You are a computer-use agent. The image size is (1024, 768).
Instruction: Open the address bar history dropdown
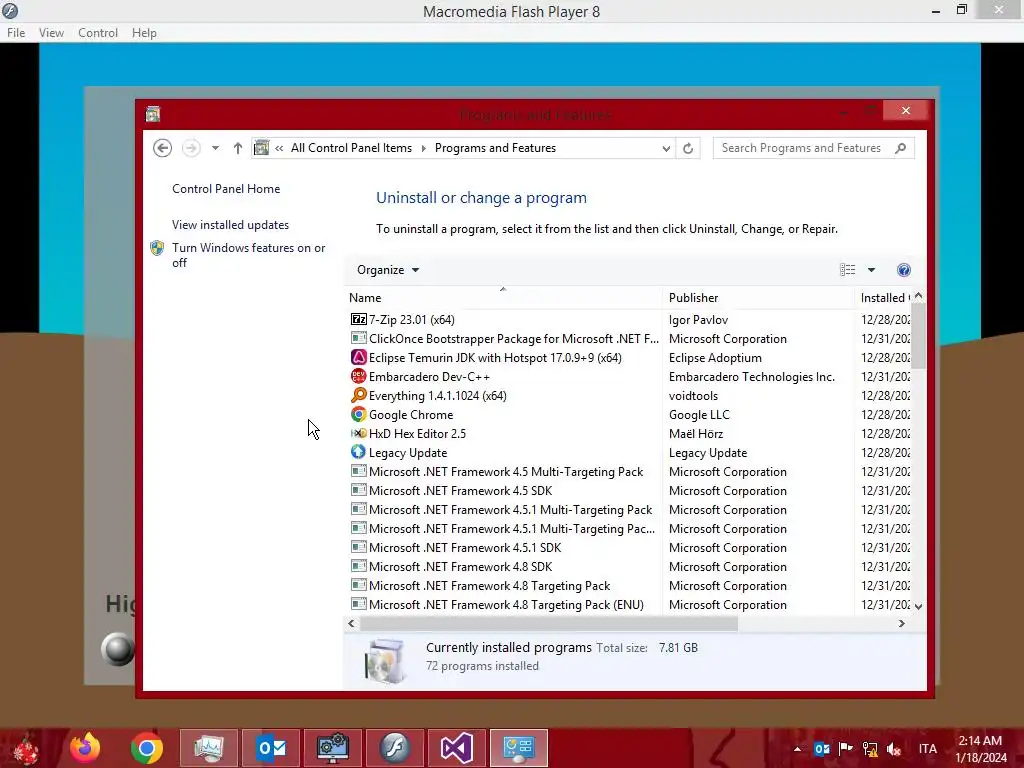(x=665, y=149)
